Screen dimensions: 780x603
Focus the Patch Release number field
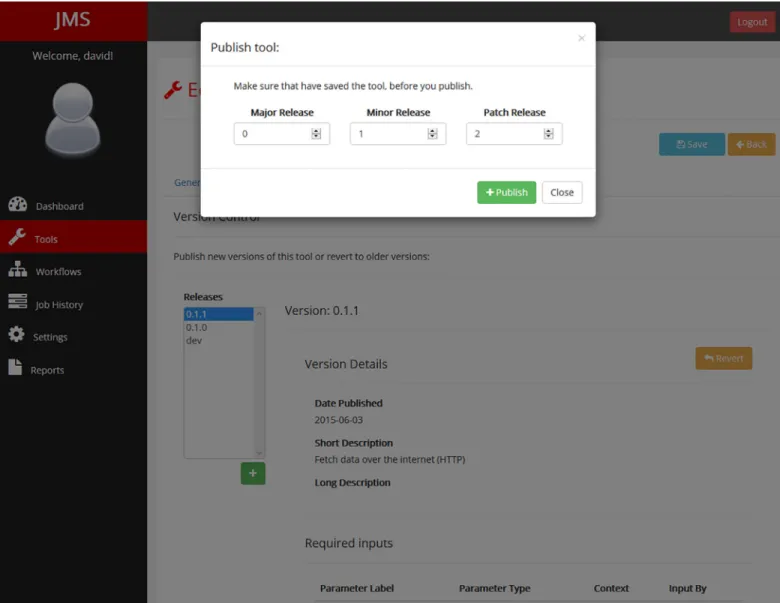[514, 134]
